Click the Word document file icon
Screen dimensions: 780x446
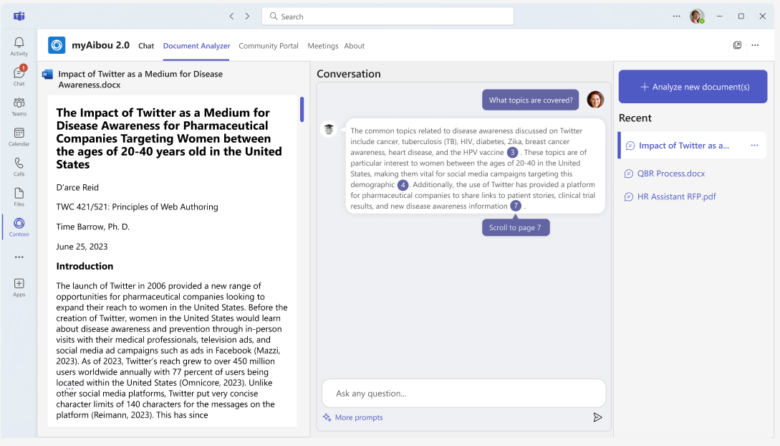point(47,75)
